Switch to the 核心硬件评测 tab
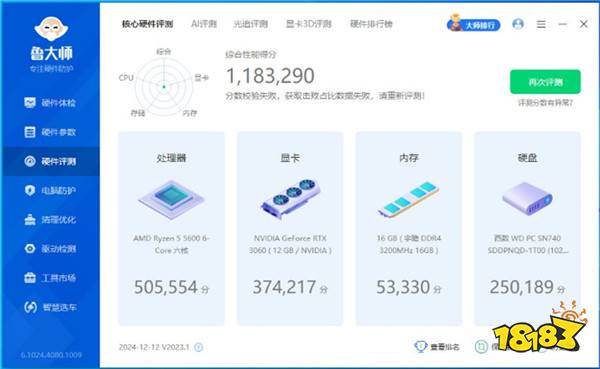Image resolution: width=600 pixels, height=369 pixels. [147, 24]
